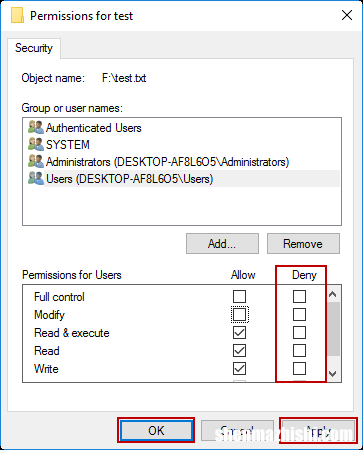The width and height of the screenshot is (363, 450).
Task: Confirm with the OK button
Action: [156, 430]
